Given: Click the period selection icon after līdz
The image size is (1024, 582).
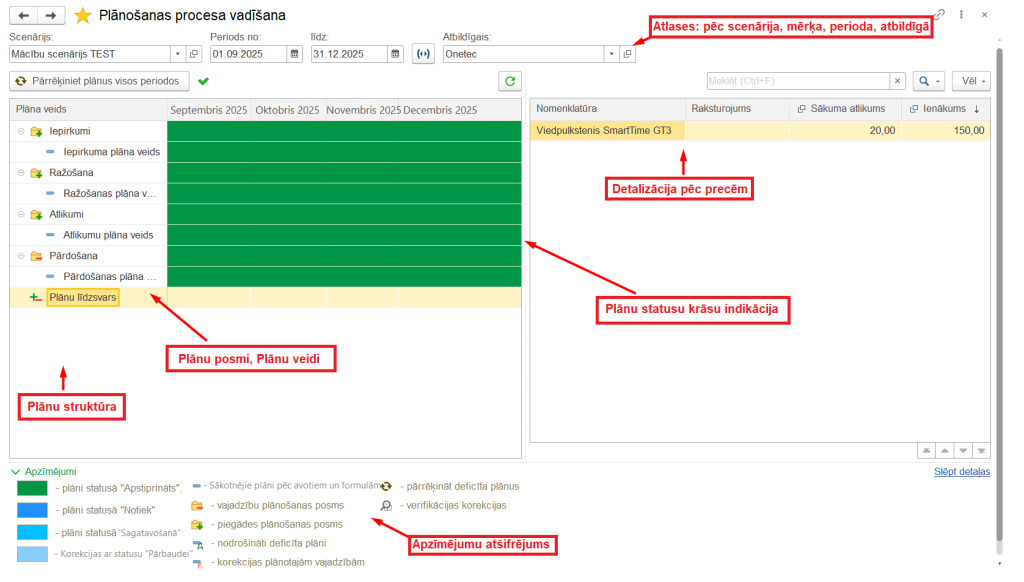Looking at the screenshot, I should (x=423, y=54).
